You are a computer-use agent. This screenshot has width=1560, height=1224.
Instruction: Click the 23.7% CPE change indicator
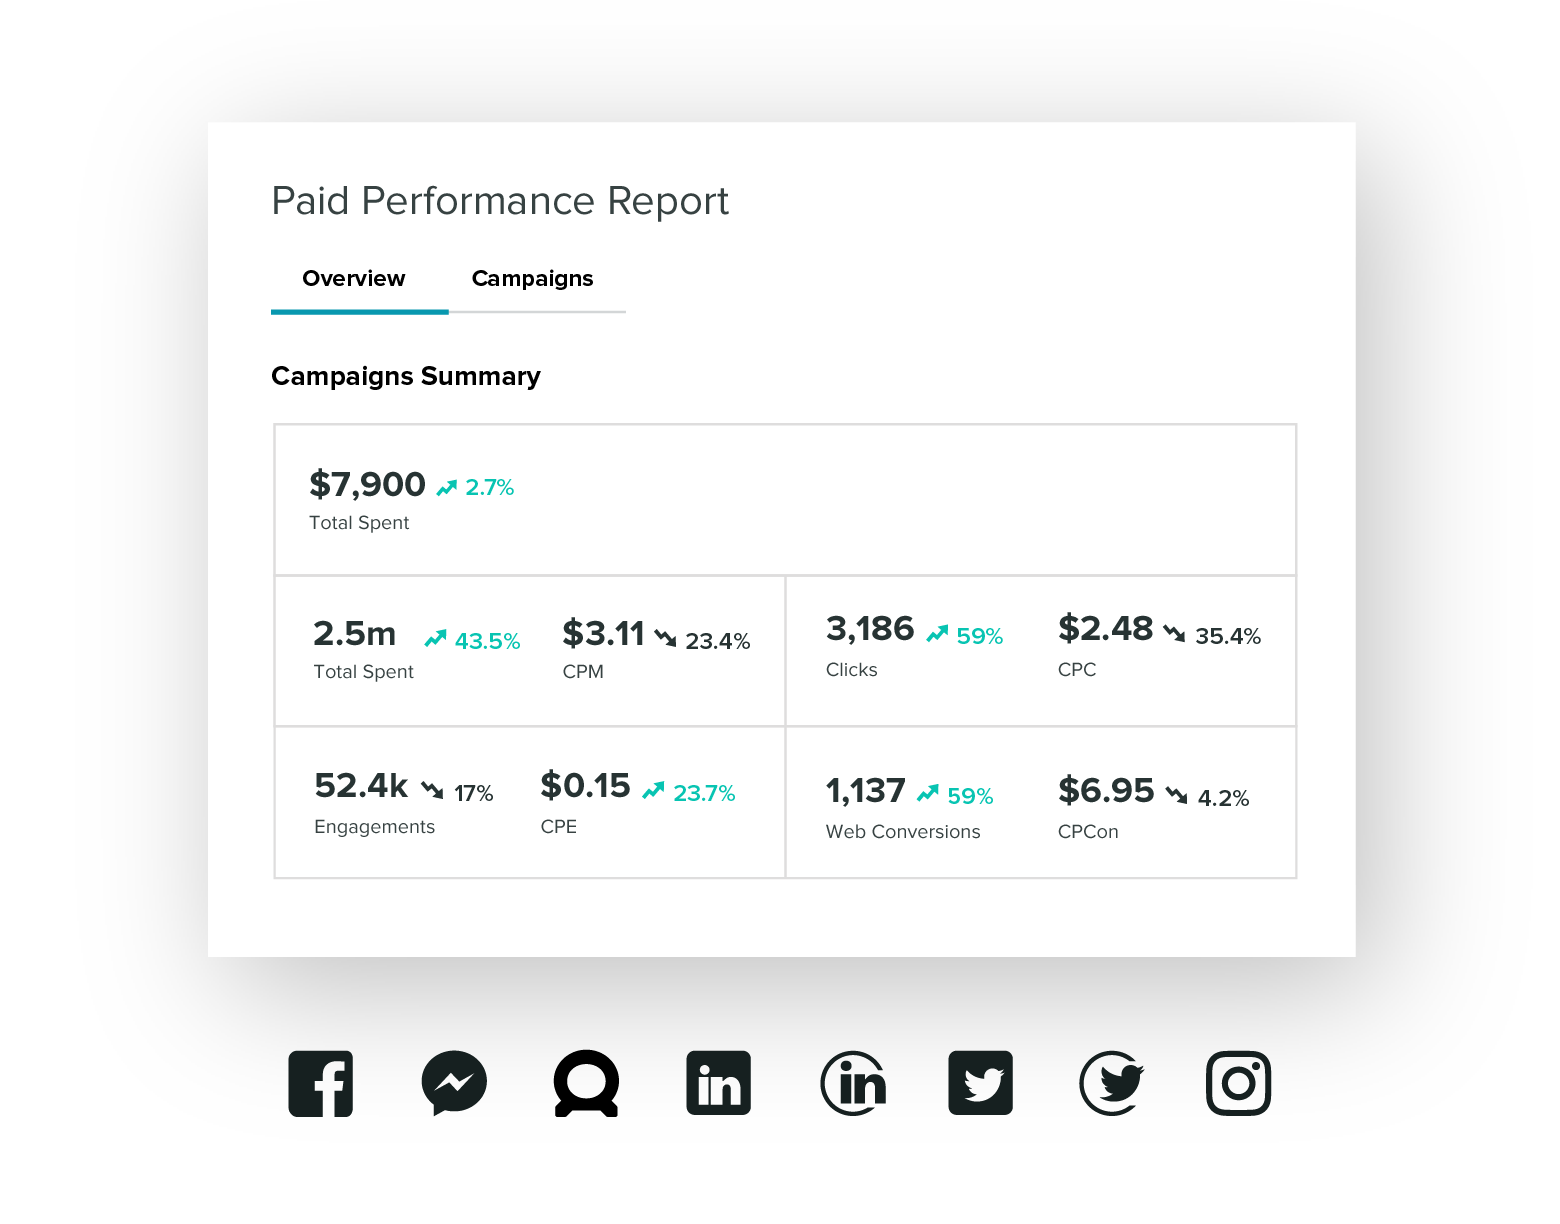tap(705, 791)
